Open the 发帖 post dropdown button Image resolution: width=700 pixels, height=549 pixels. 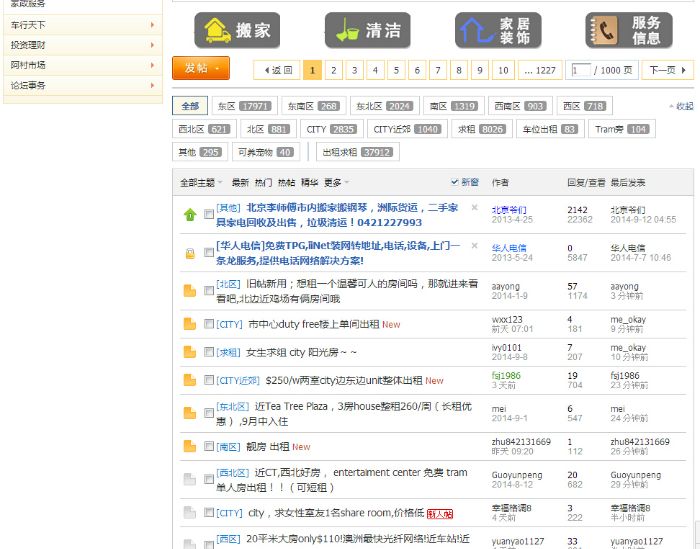point(201,68)
